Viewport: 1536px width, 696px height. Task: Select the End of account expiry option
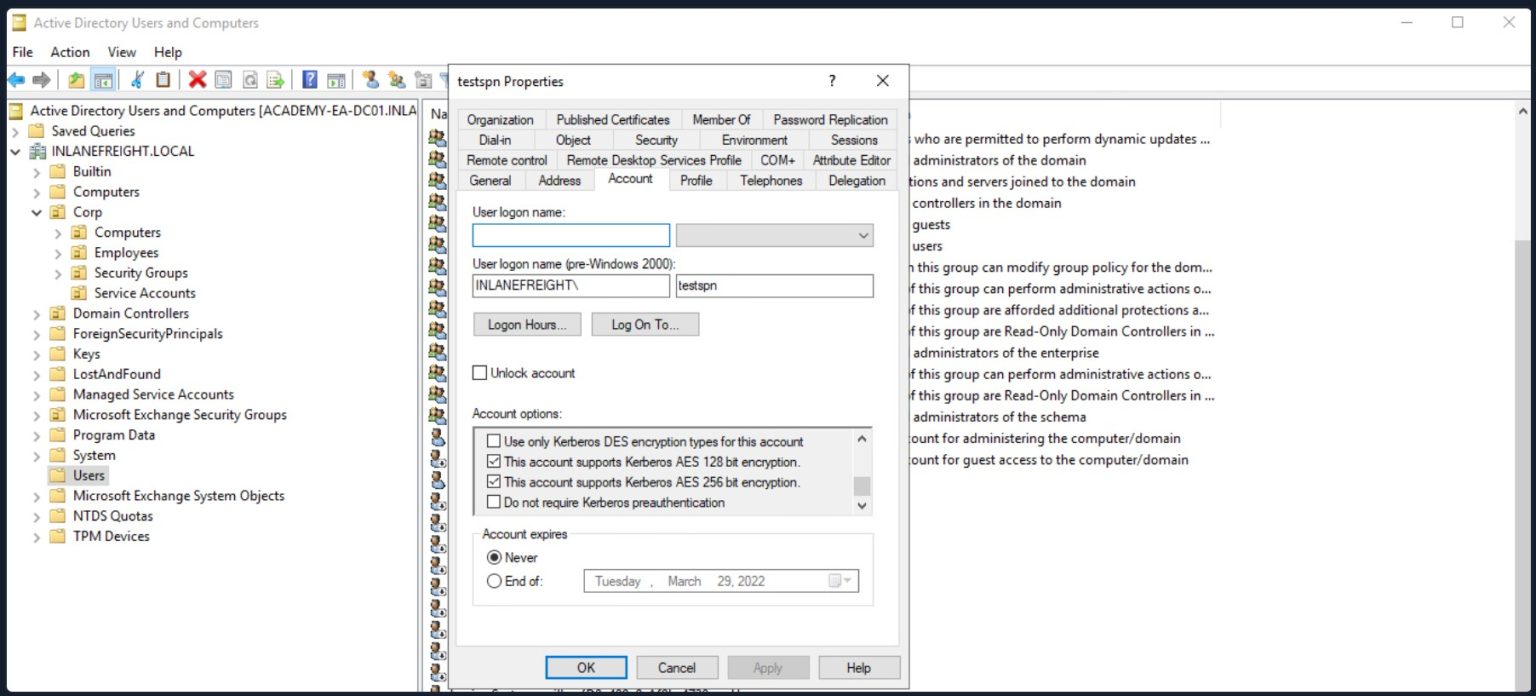[494, 581]
